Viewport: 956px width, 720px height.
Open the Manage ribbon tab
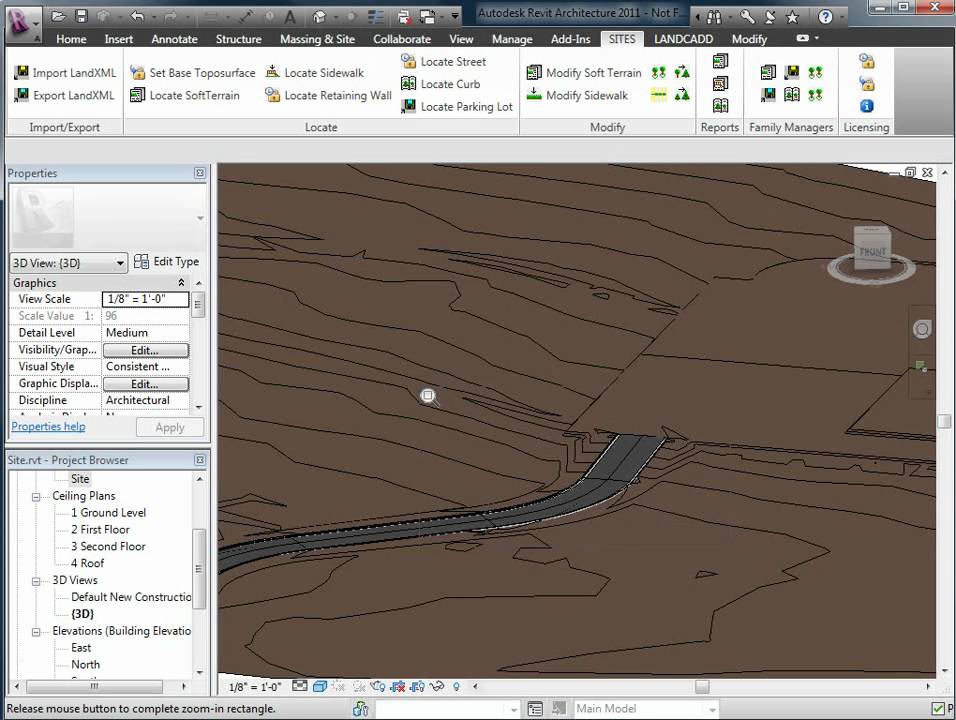[x=512, y=39]
